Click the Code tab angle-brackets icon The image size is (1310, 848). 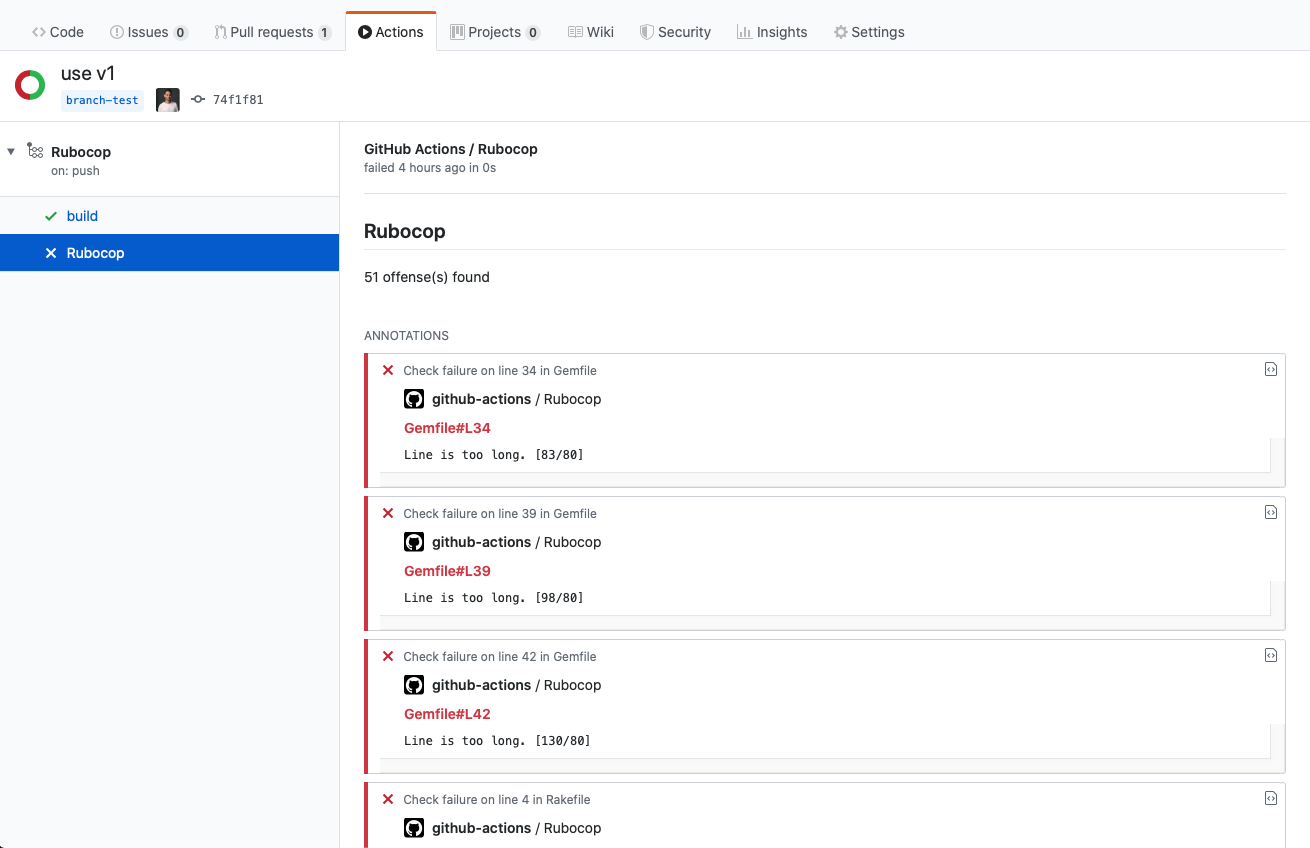pos(39,32)
